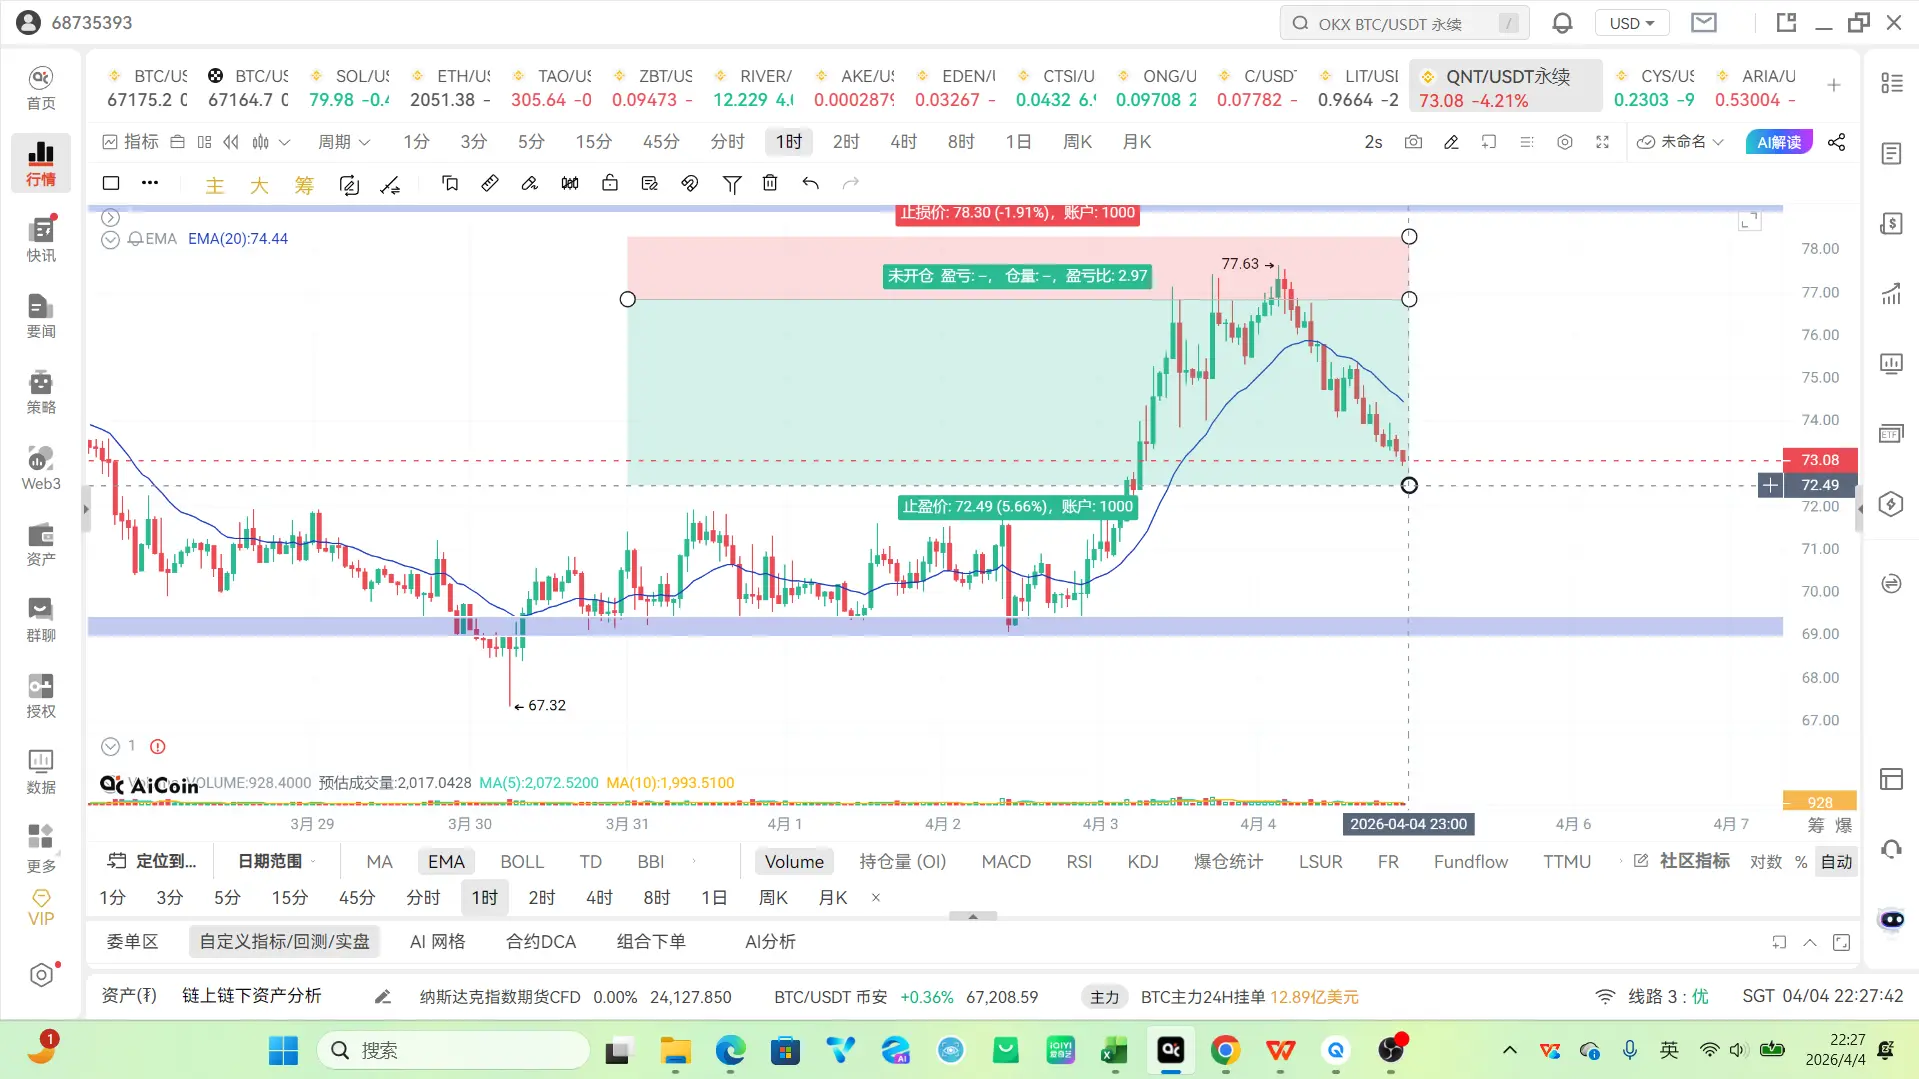Screen dimensions: 1919x1079
Task: Open the 委单区 order area tab
Action: [133, 942]
